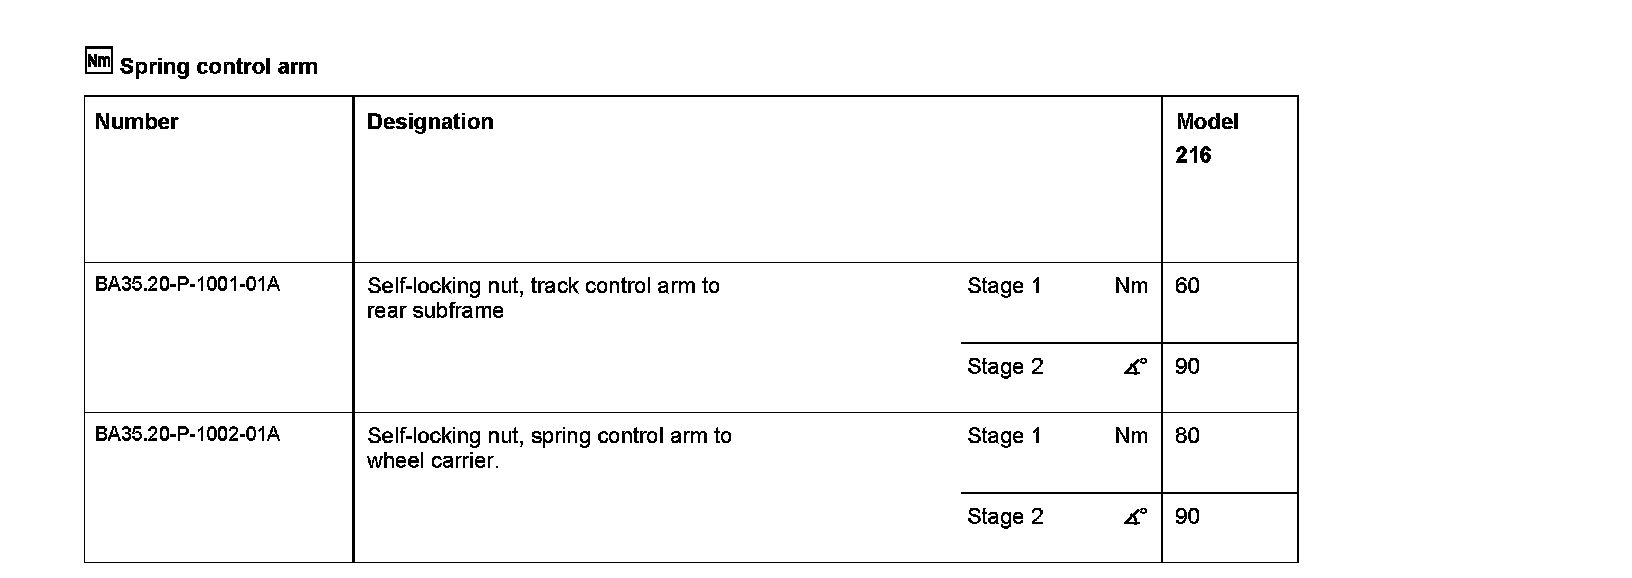Select the torque value 60

(1187, 286)
